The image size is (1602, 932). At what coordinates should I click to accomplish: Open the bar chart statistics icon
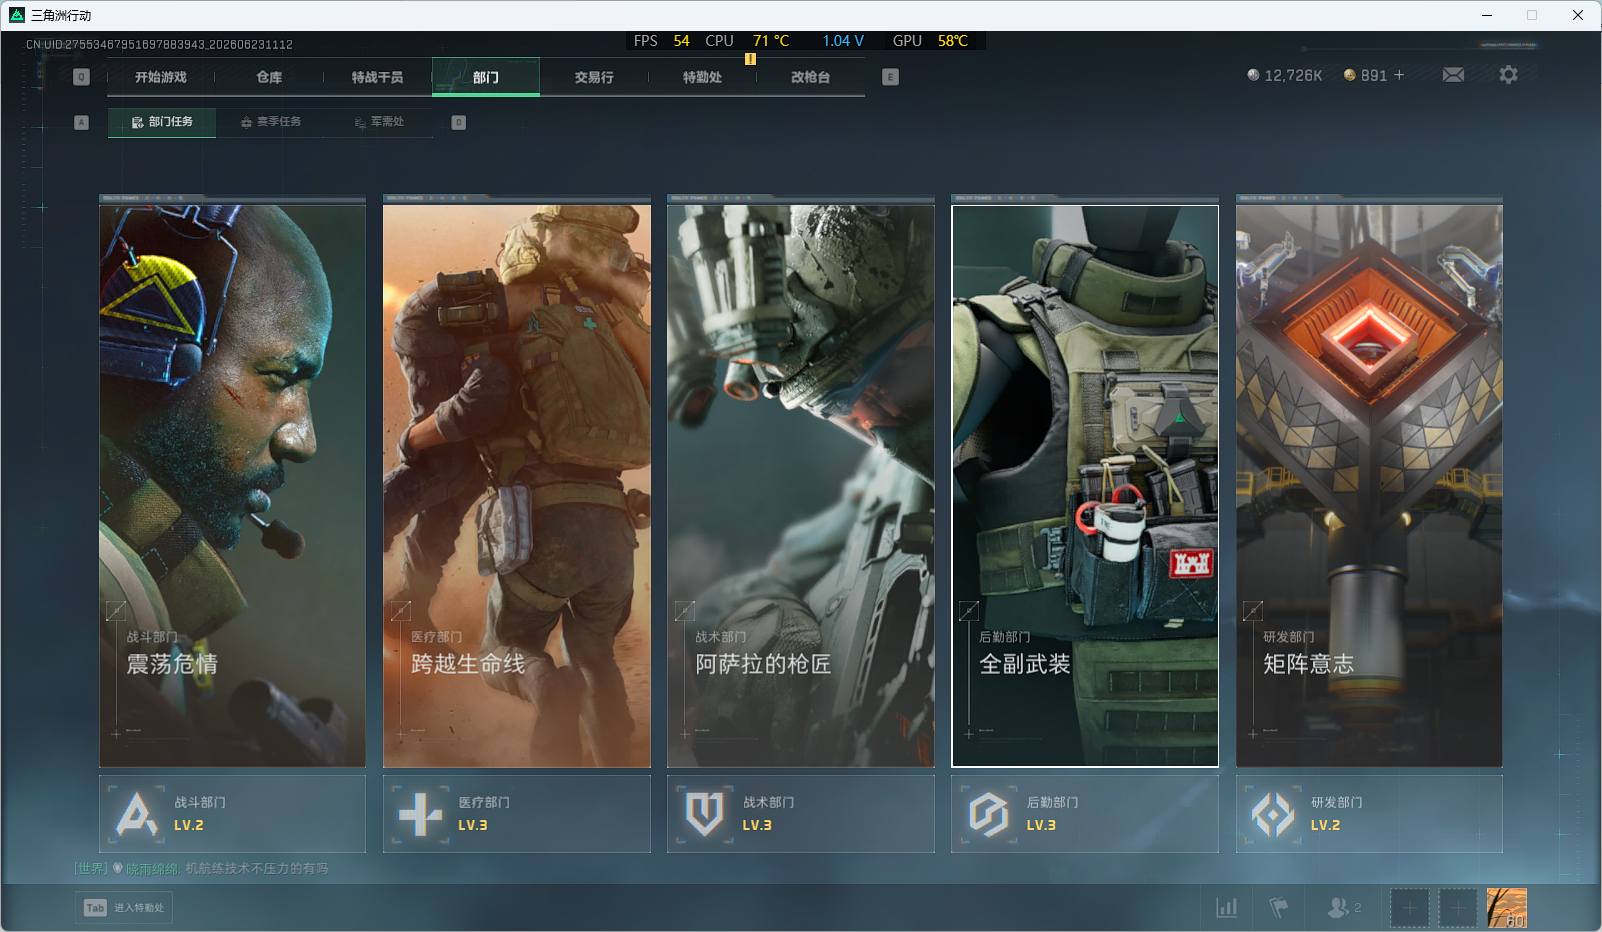point(1226,907)
